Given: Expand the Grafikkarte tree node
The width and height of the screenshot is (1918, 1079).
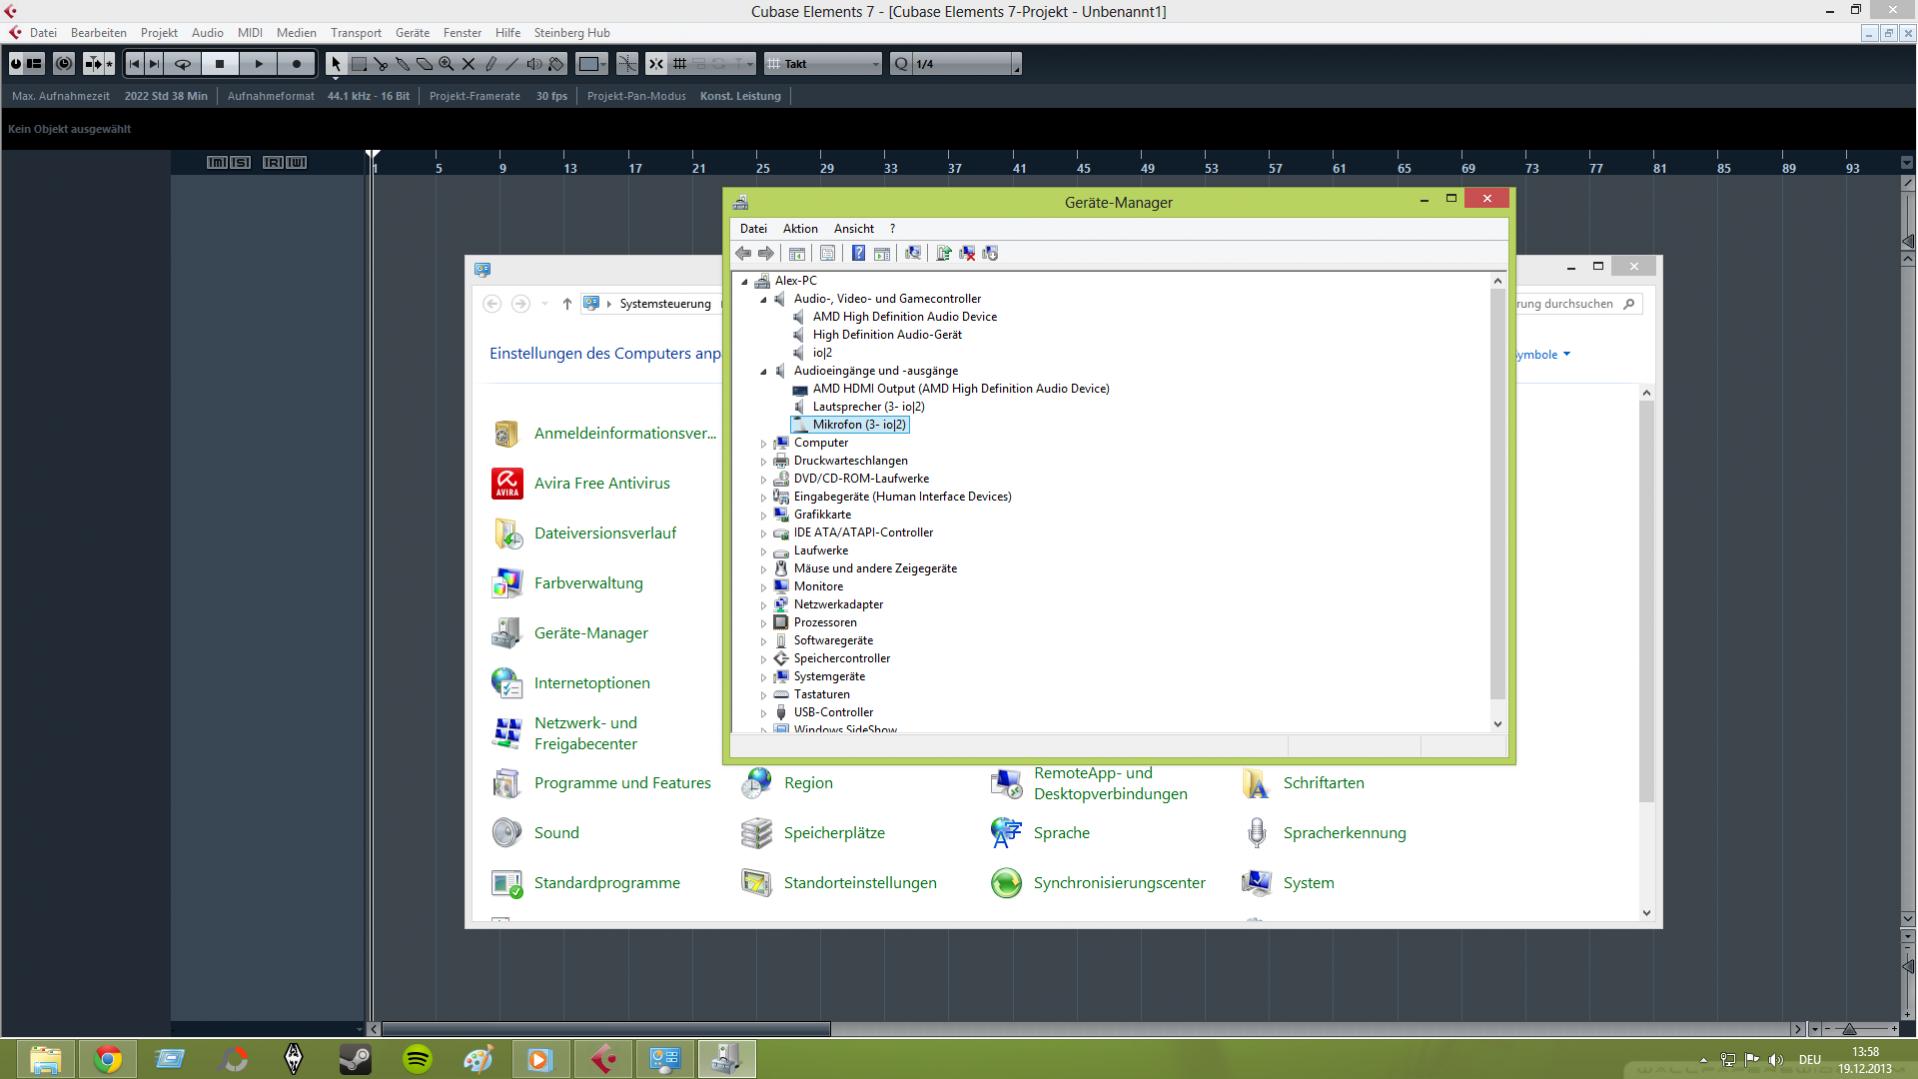Looking at the screenshot, I should tap(764, 515).
